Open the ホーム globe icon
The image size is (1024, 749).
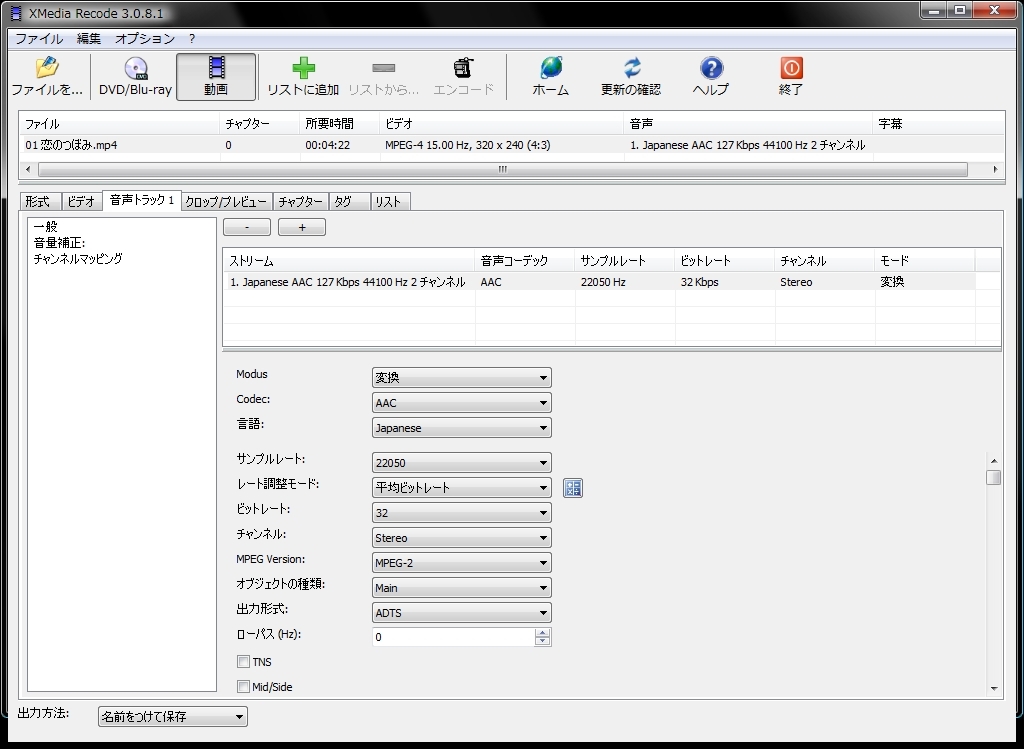coord(550,68)
